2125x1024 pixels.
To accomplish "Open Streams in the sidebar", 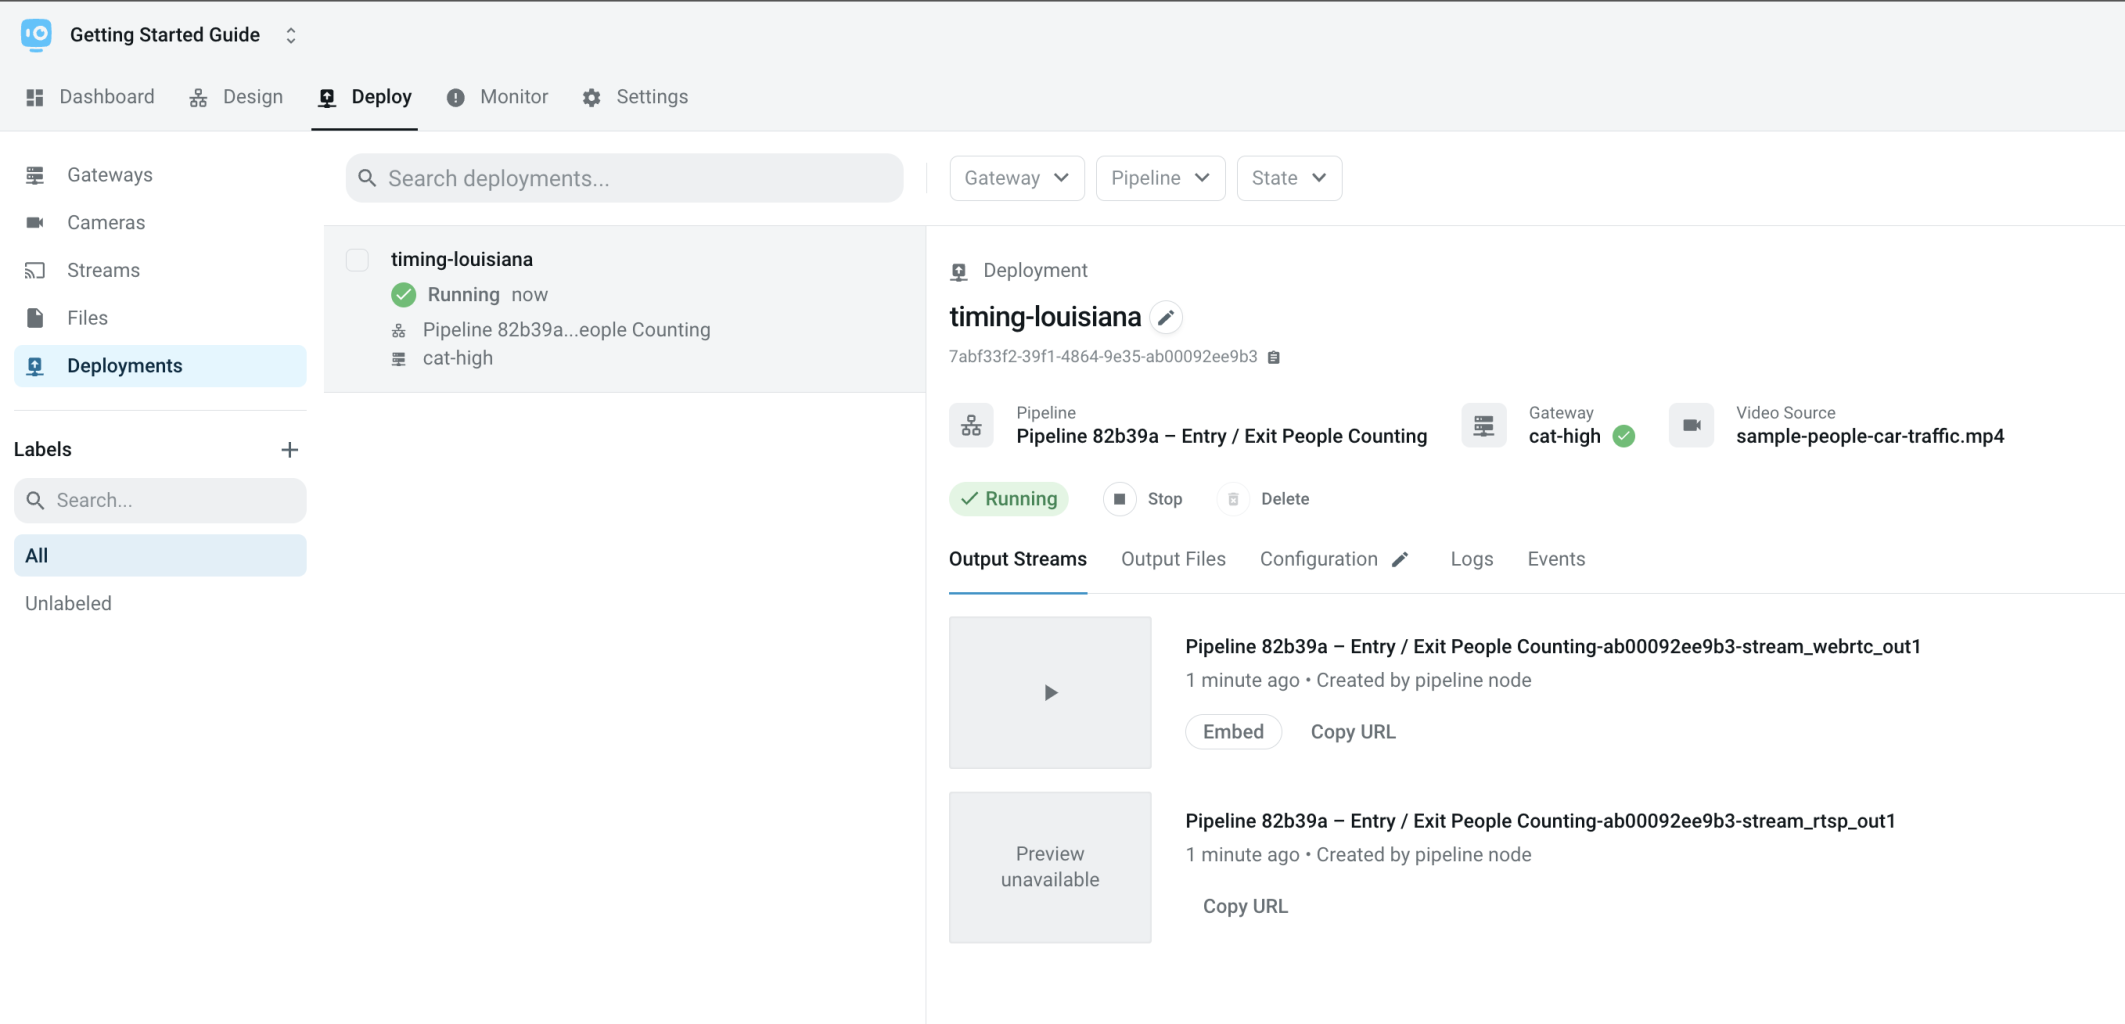I will click(x=160, y=270).
